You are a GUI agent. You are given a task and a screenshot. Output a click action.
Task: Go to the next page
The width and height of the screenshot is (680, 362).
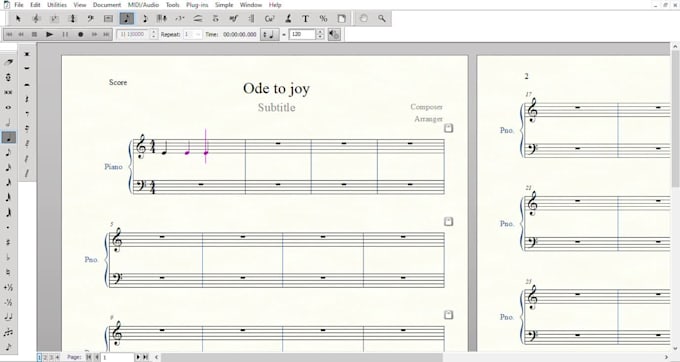(x=138, y=357)
